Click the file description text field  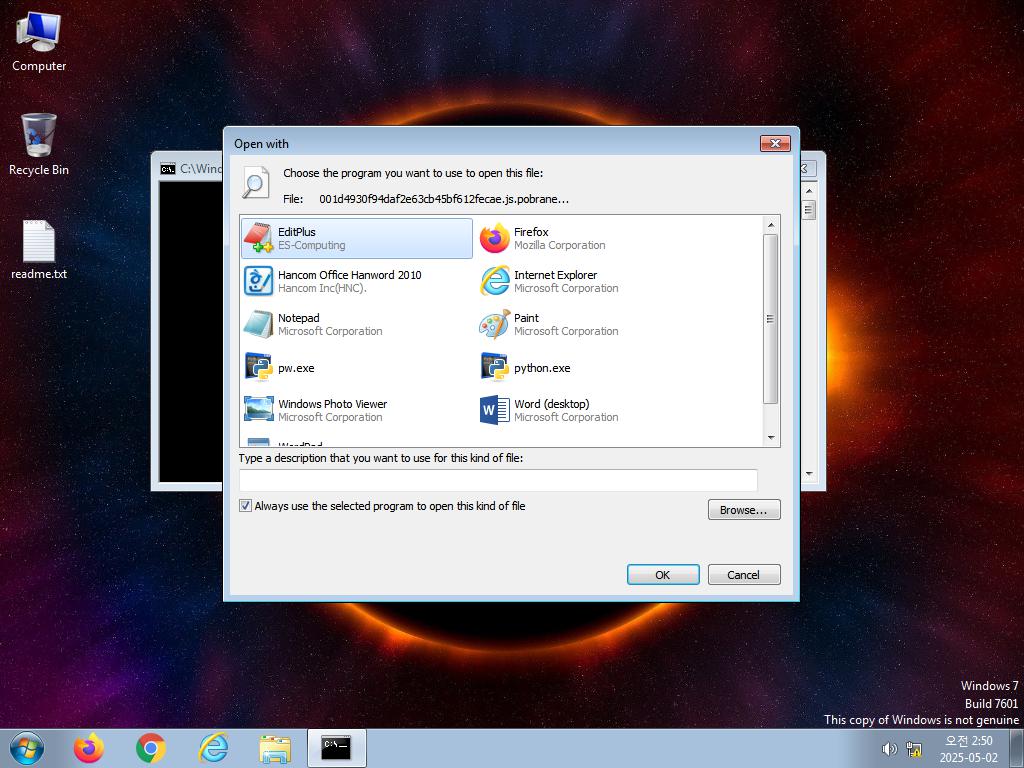(498, 480)
